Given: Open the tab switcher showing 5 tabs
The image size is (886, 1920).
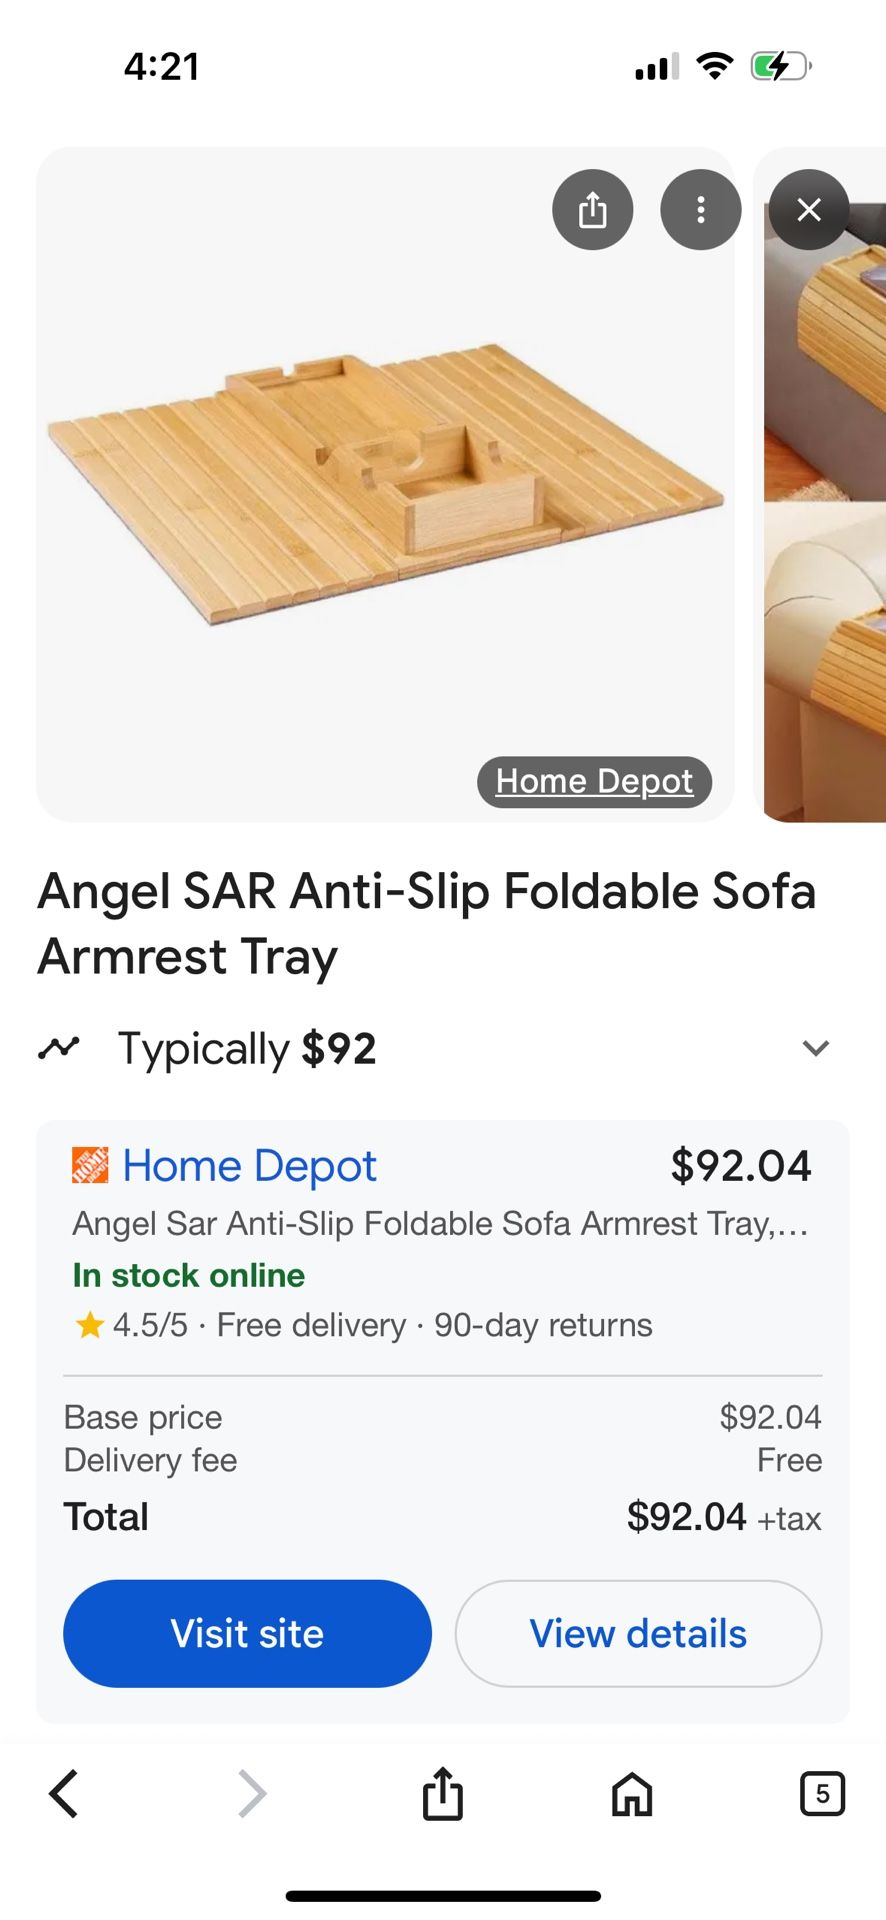Looking at the screenshot, I should (x=822, y=1793).
